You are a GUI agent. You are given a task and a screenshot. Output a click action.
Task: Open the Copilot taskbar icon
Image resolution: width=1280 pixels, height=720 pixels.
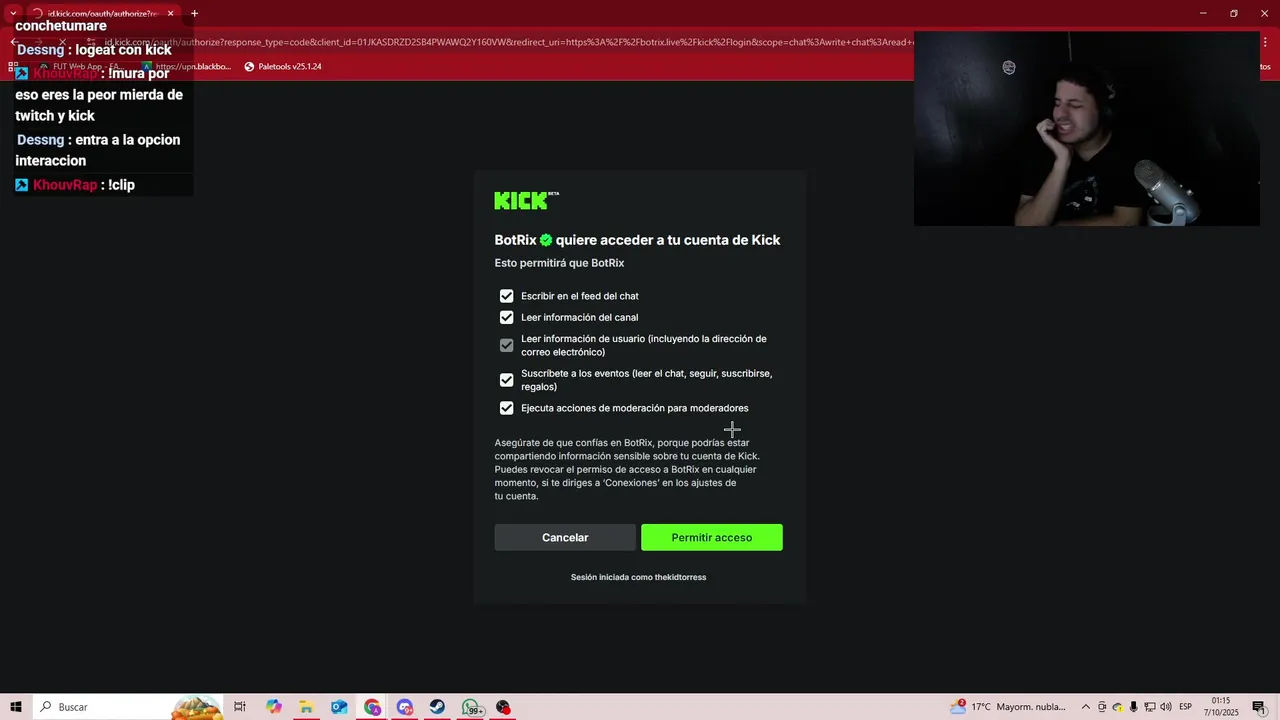[273, 707]
